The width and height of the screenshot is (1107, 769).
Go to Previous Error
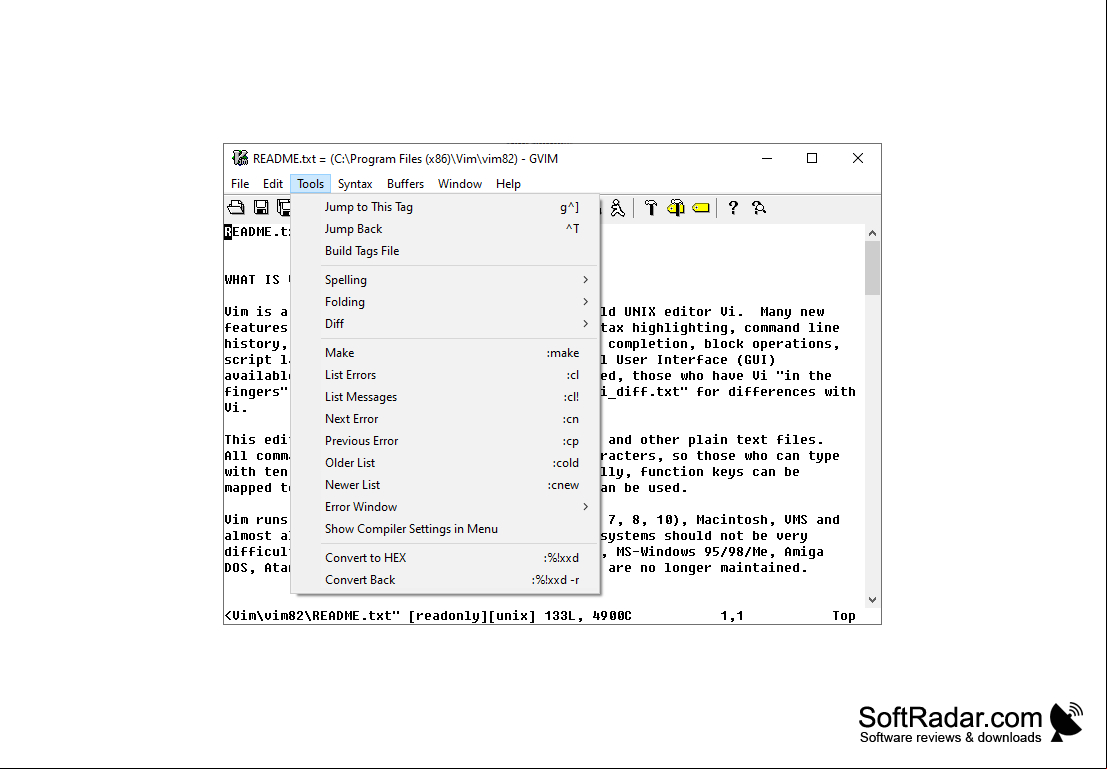[445, 441]
